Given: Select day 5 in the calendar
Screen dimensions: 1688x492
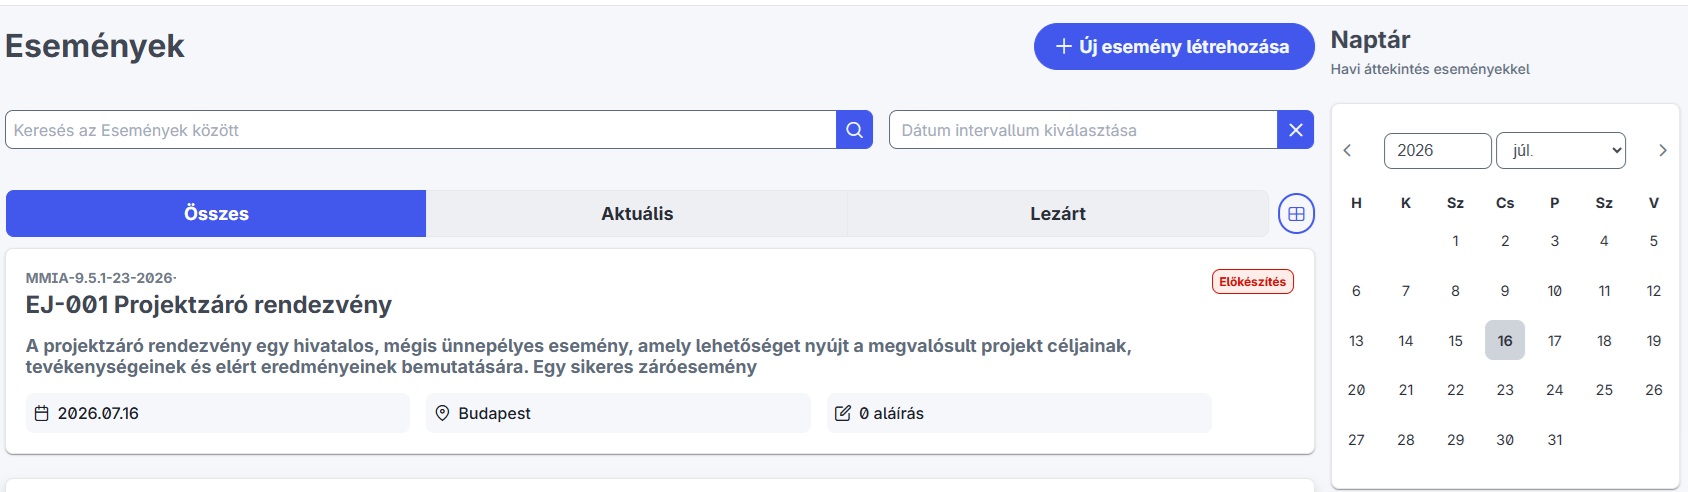Looking at the screenshot, I should click(1654, 241).
